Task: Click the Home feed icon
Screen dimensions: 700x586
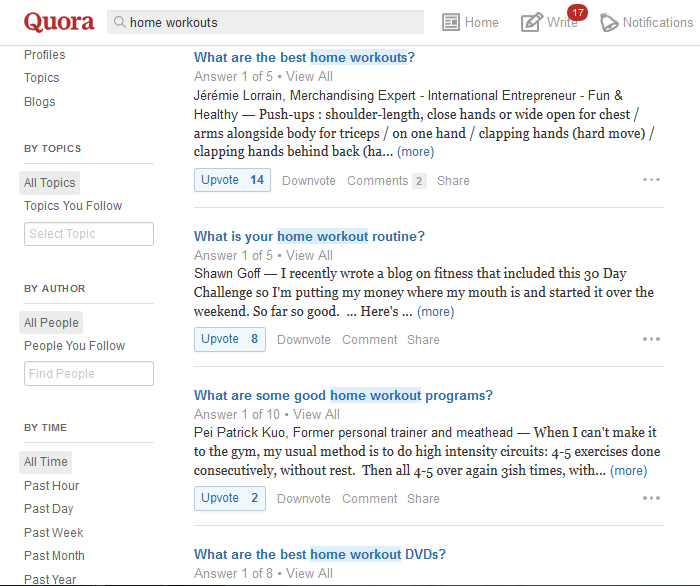Action: (451, 22)
